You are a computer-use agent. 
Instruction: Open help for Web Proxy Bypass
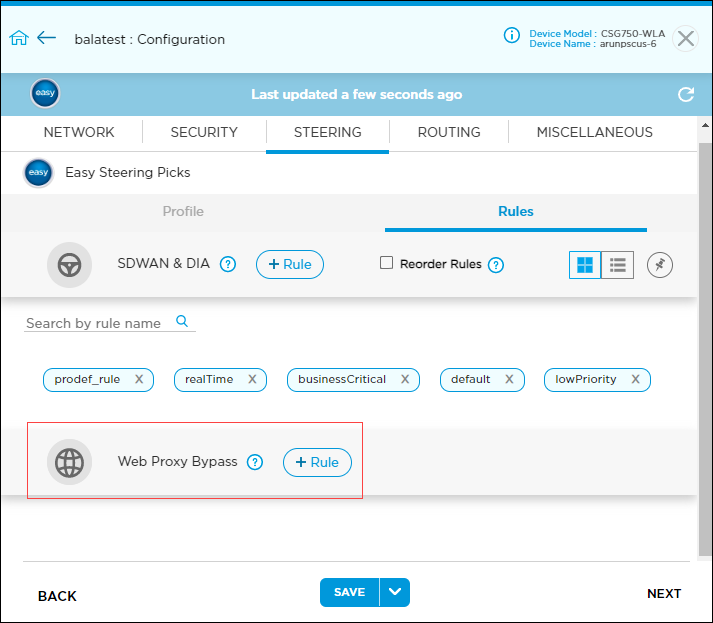(255, 462)
